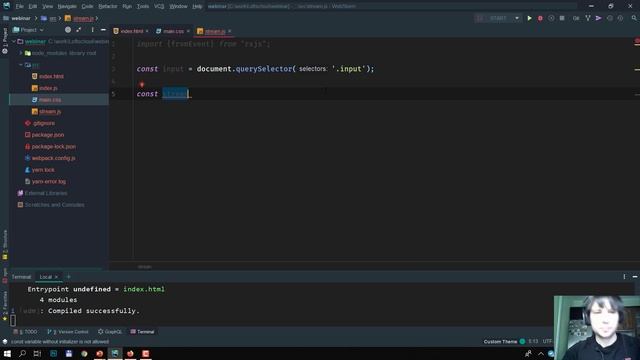Click the Chrome taskbar icon
The height and width of the screenshot is (360, 640).
pos(84,353)
